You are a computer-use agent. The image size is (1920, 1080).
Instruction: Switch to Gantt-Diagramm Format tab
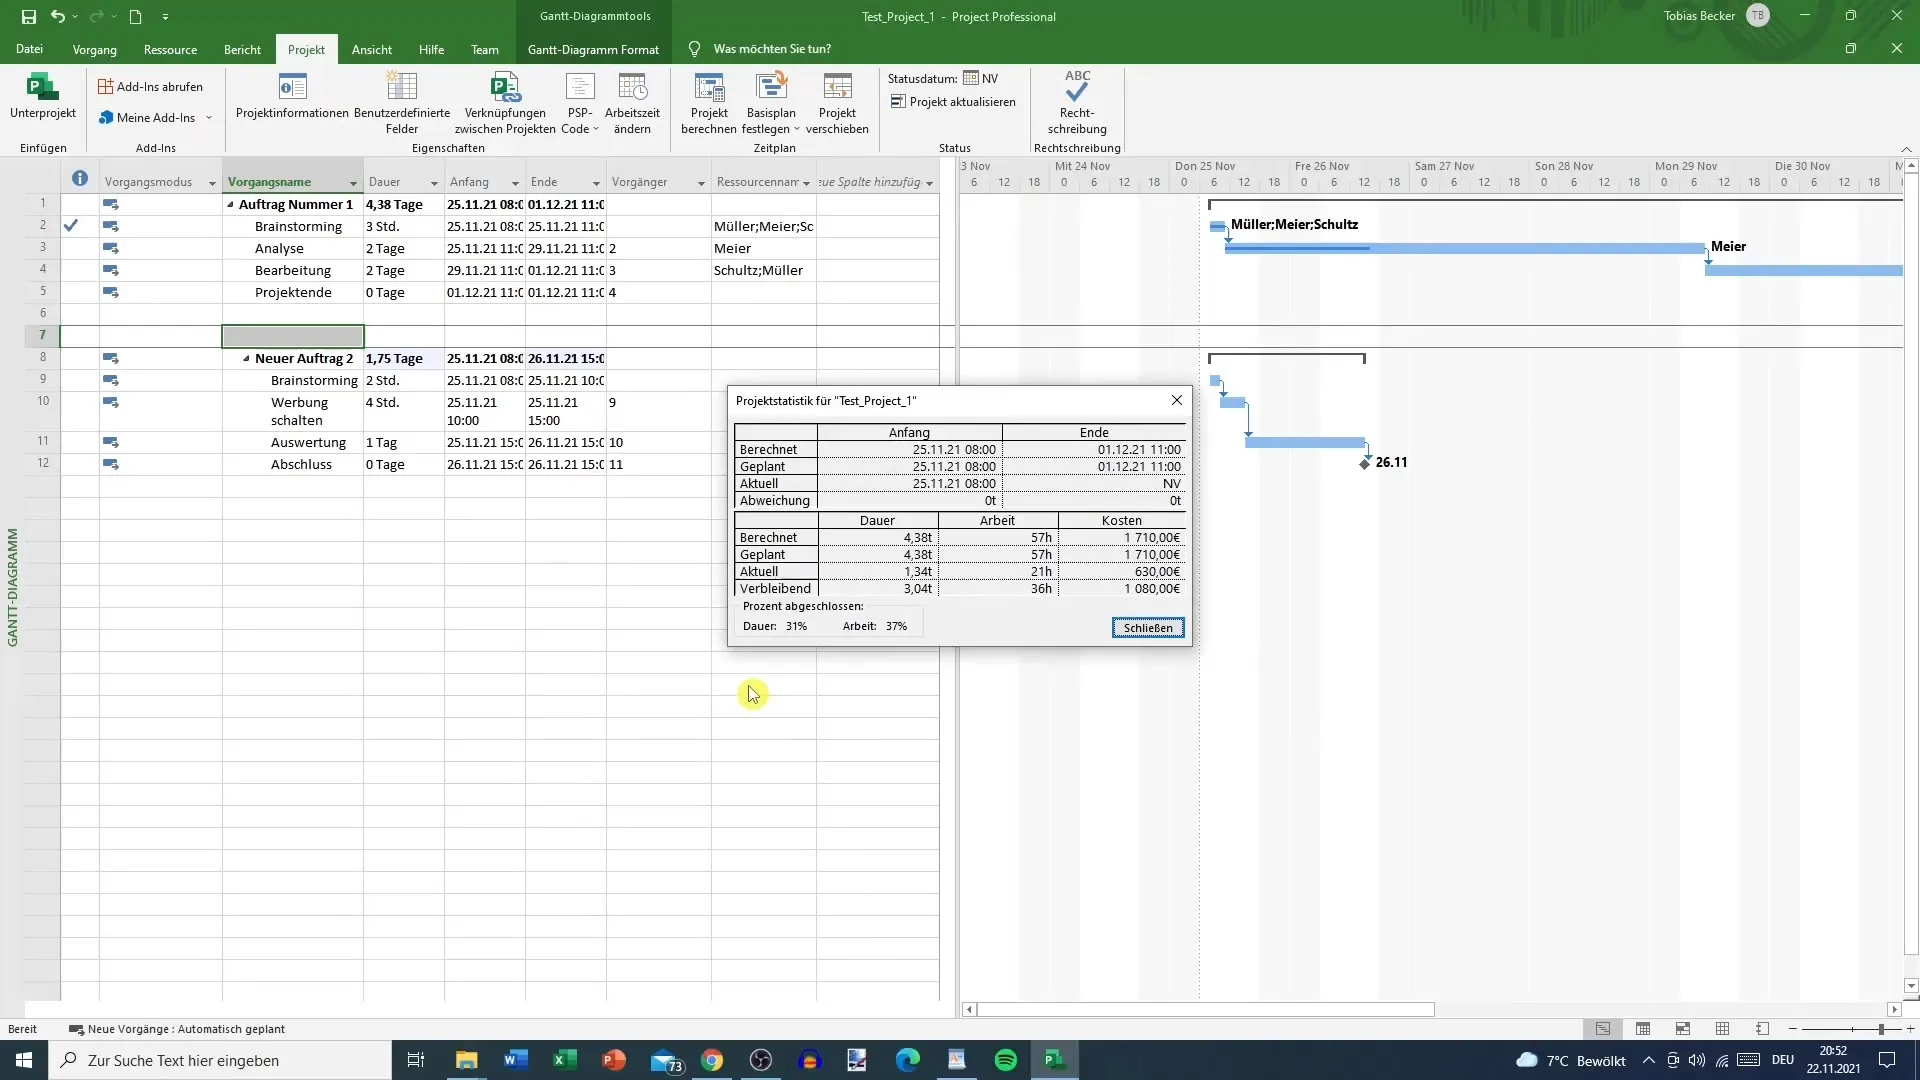point(593,49)
